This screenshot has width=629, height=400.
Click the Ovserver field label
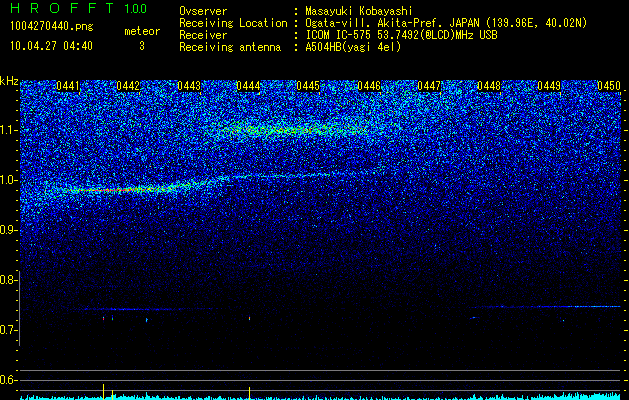[x=203, y=11]
